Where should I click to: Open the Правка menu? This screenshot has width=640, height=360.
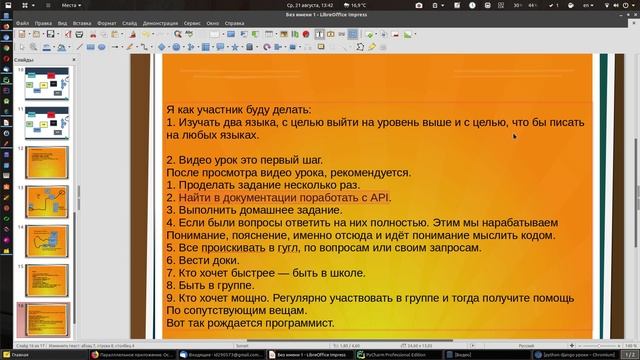tap(43, 23)
